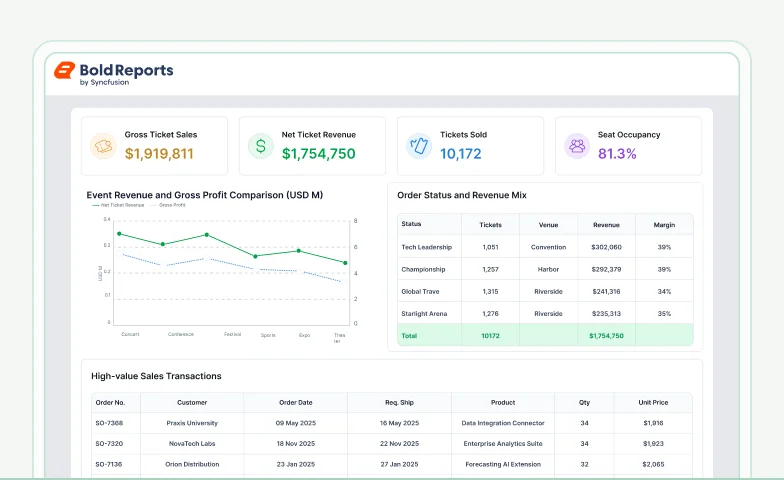Image resolution: width=784 pixels, height=480 pixels.
Task: Click the $302,060 revenue cell
Action: pyautogui.click(x=606, y=247)
